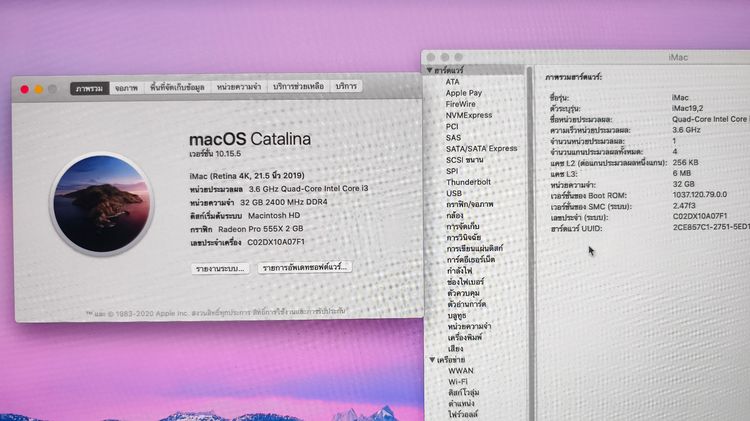The height and width of the screenshot is (421, 750).
Task: Select SPI in the hardware list
Action: click(452, 171)
